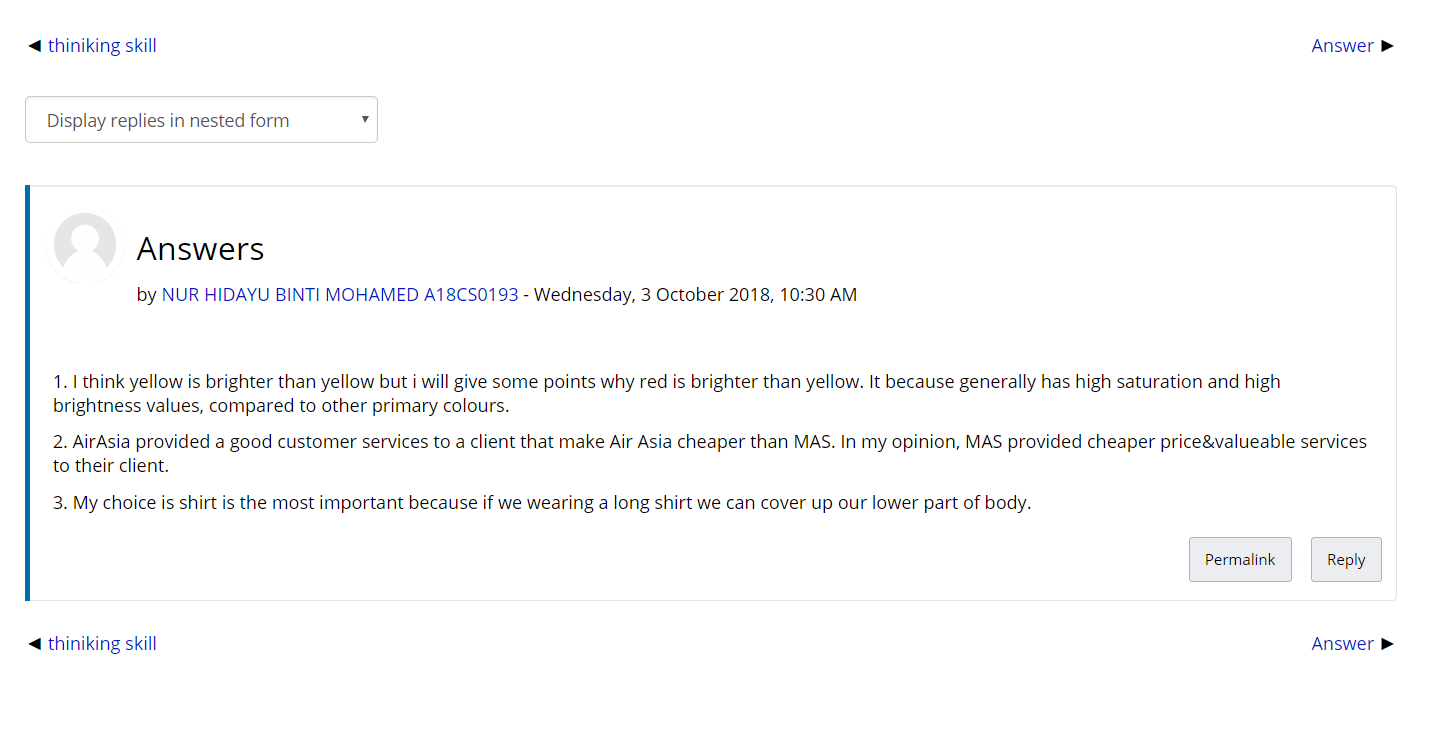The height and width of the screenshot is (739, 1444).
Task: Click the left arrow icon above the post
Action: (x=34, y=46)
